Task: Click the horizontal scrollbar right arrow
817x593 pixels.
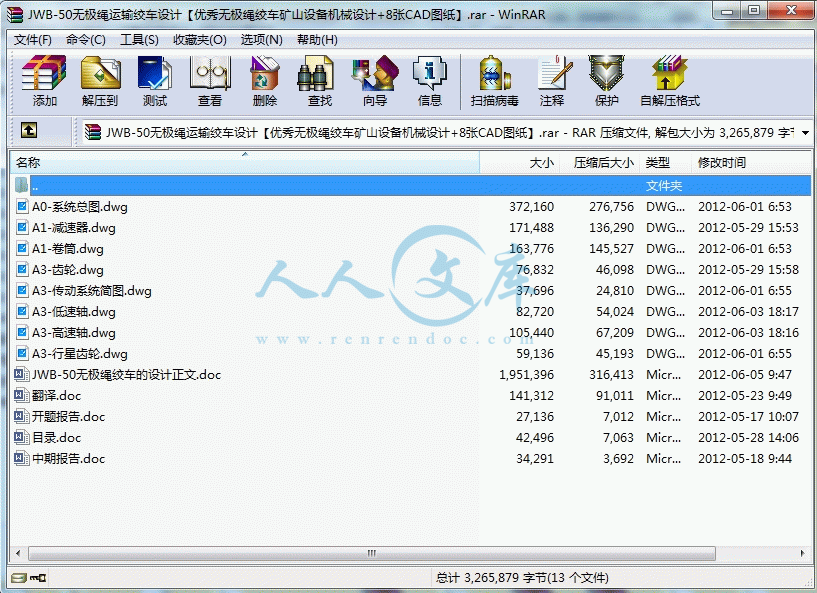Action: click(802, 553)
